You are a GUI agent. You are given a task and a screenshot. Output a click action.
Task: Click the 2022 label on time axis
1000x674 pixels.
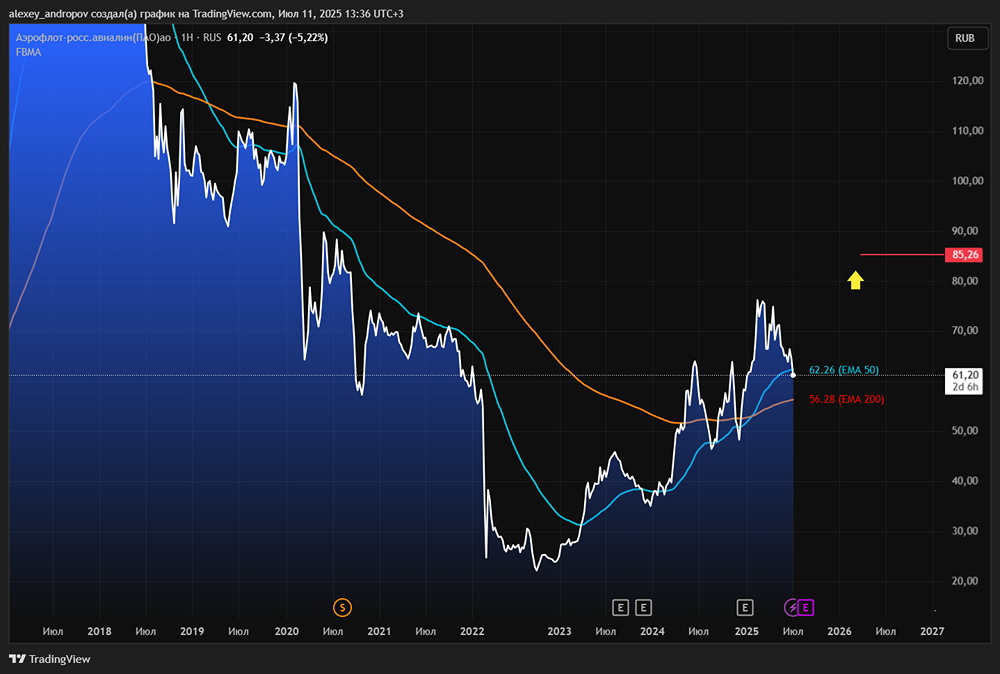(x=472, y=631)
